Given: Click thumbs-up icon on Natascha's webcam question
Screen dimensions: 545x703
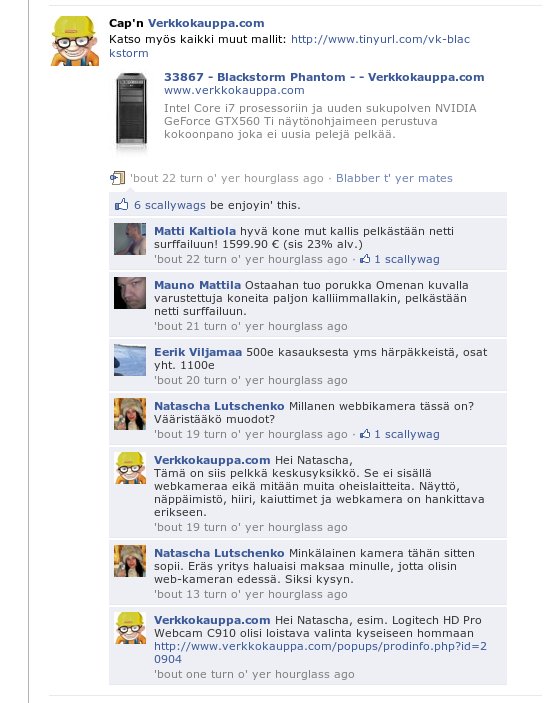Looking at the screenshot, I should (x=365, y=434).
